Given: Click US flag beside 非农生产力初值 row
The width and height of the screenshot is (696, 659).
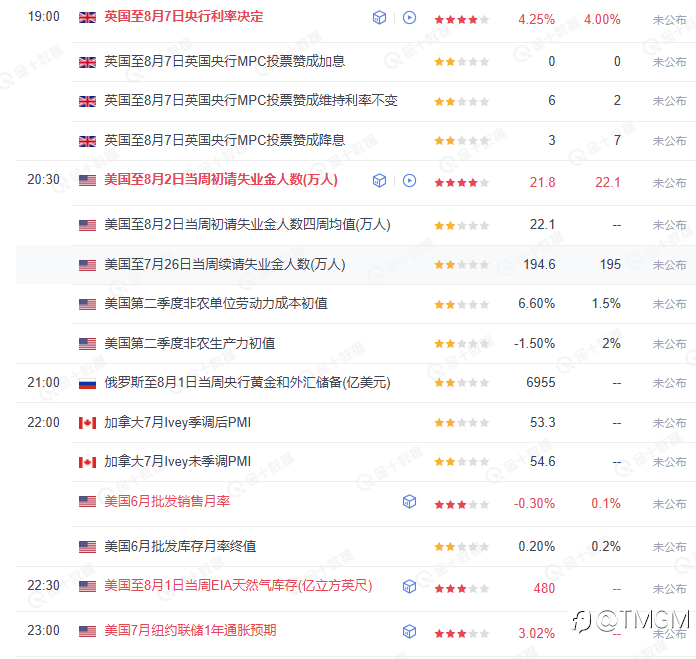Looking at the screenshot, I should point(87,343).
